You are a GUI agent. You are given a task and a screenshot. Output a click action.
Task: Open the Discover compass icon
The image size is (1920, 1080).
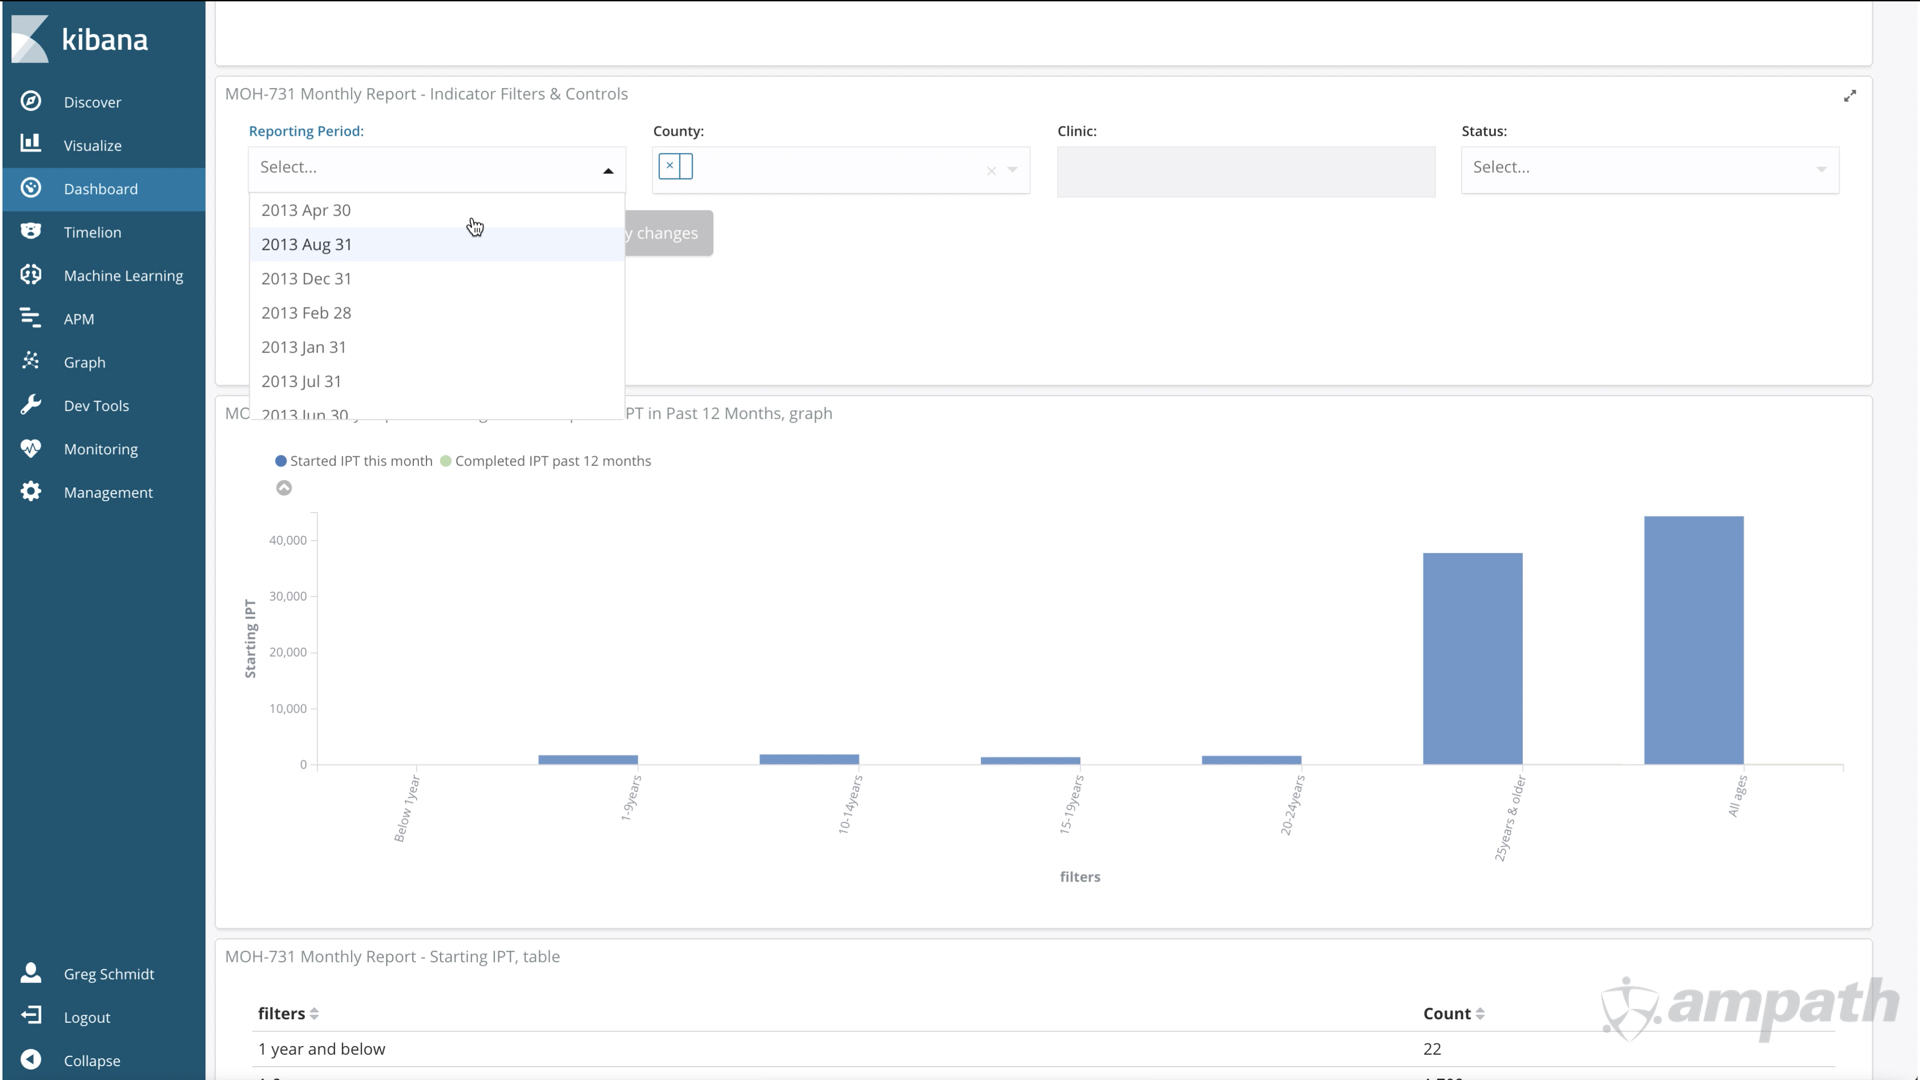click(31, 101)
